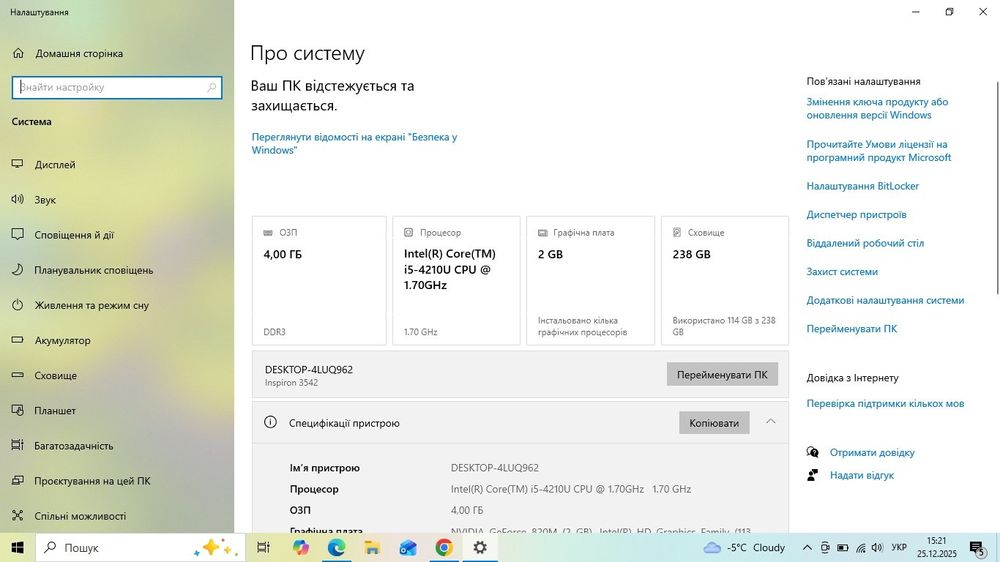Open Google Chrome from taskbar
The image size is (1000, 562).
(444, 547)
